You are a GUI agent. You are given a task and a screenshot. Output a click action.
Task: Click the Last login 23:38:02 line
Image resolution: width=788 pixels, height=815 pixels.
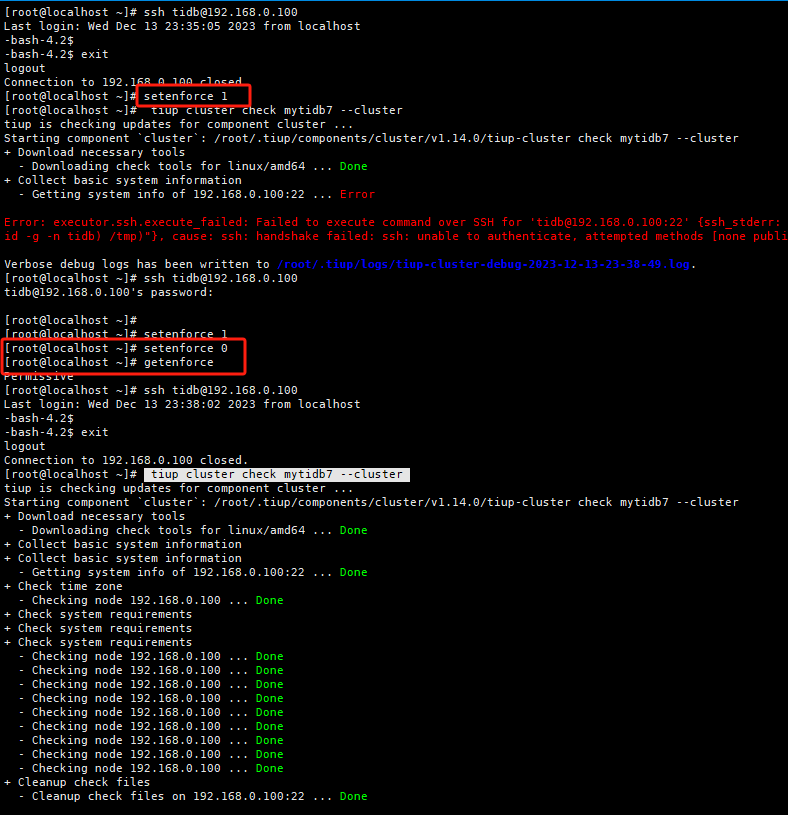click(x=182, y=404)
